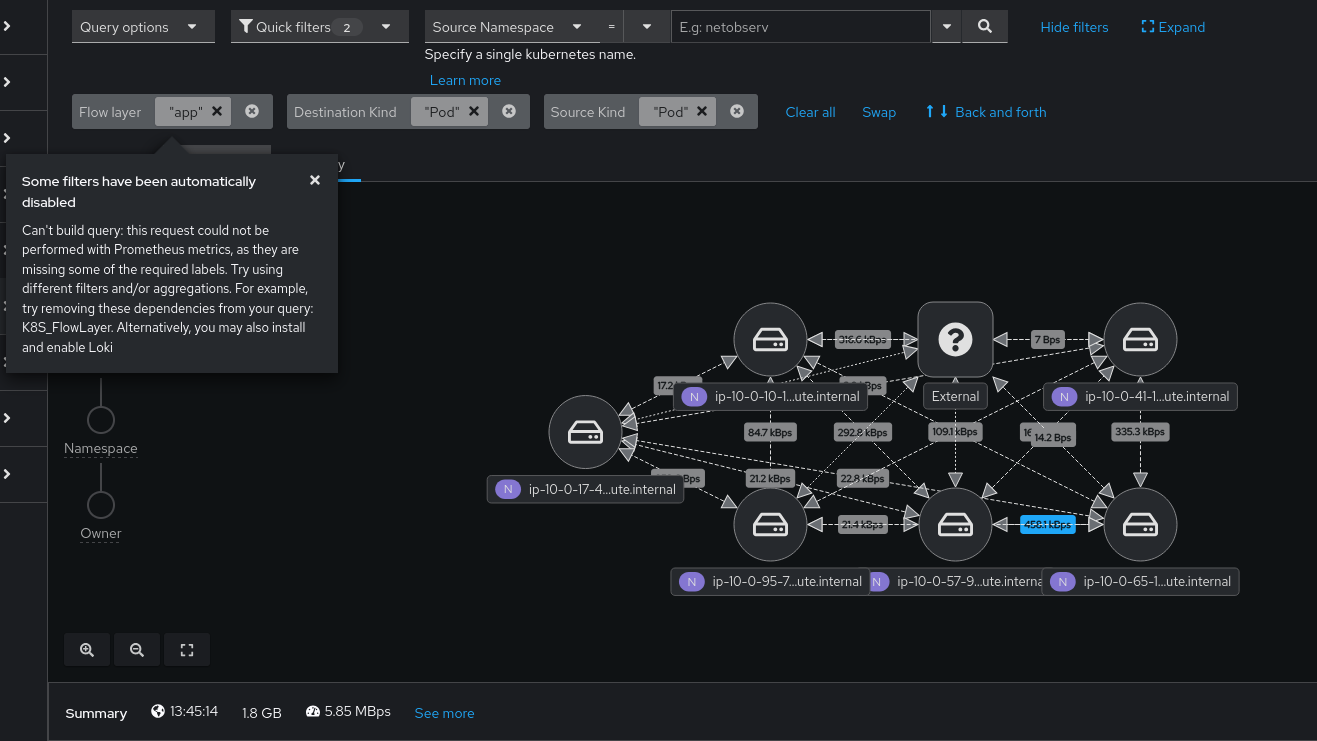Zoom out of the topology graph

click(137, 650)
